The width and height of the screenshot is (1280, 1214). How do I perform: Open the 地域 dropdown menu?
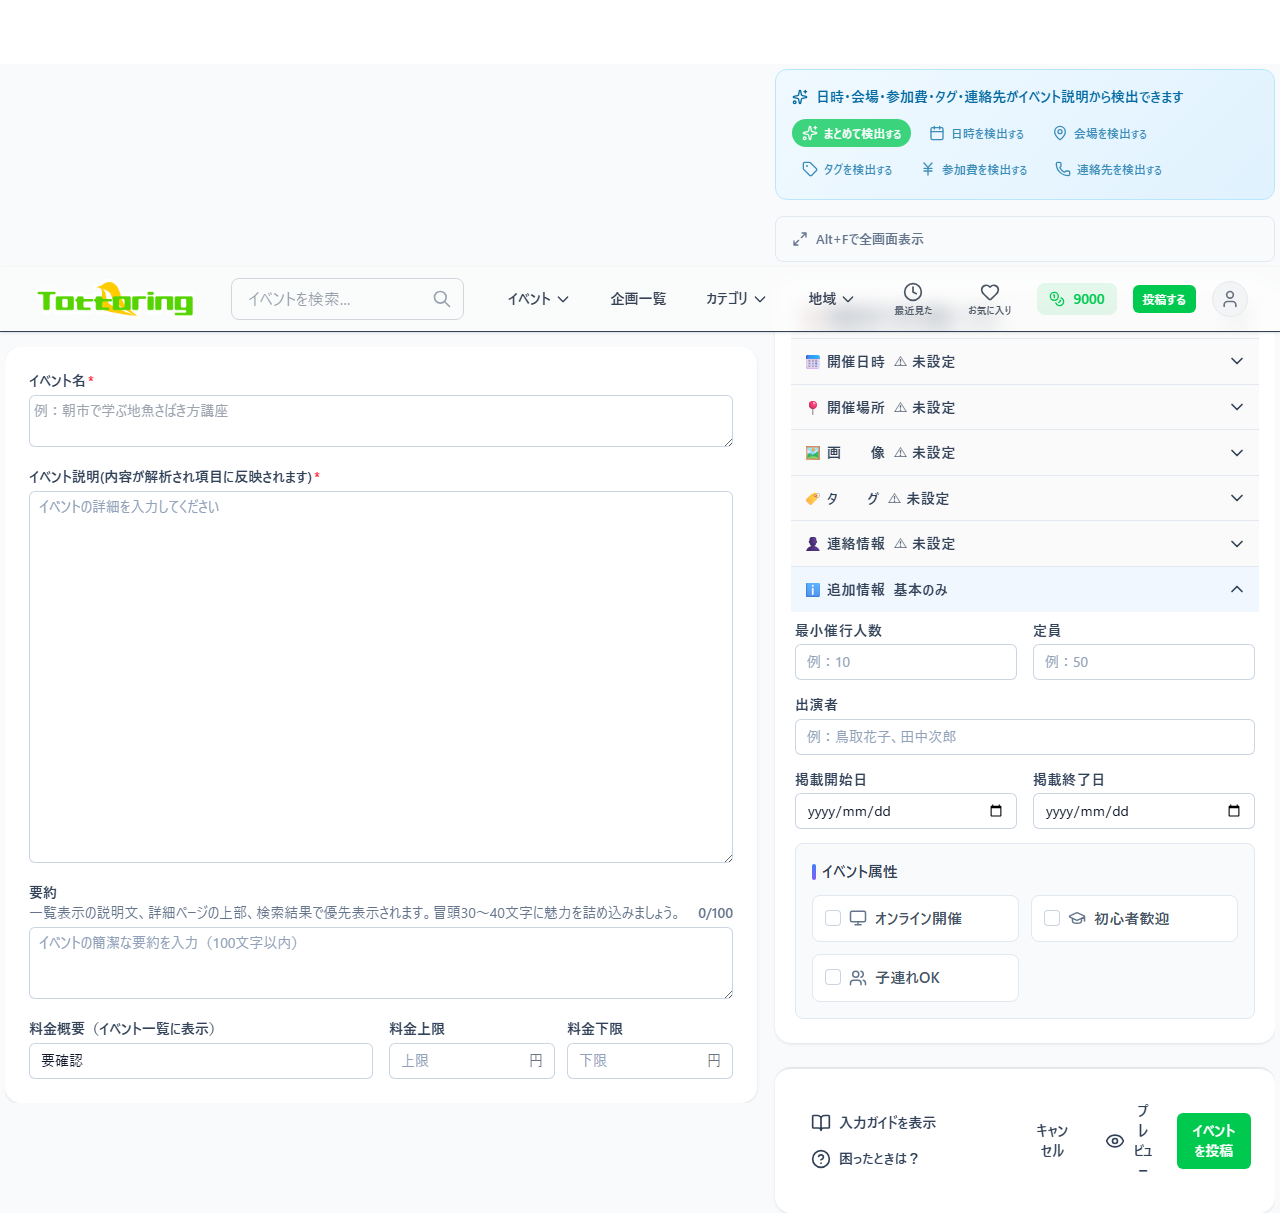coord(831,299)
